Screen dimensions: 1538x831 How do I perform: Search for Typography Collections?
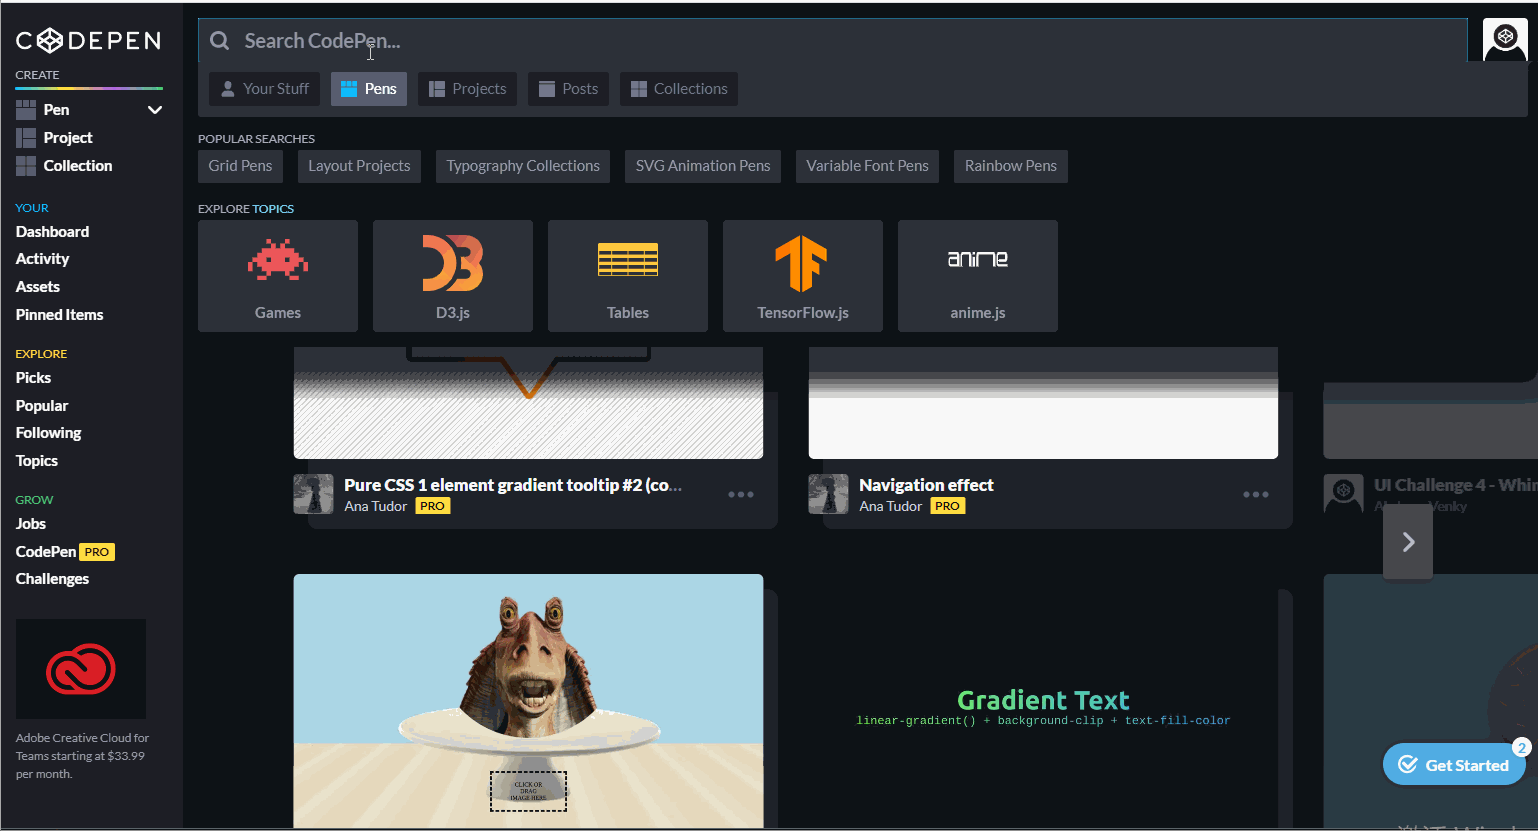coord(523,166)
